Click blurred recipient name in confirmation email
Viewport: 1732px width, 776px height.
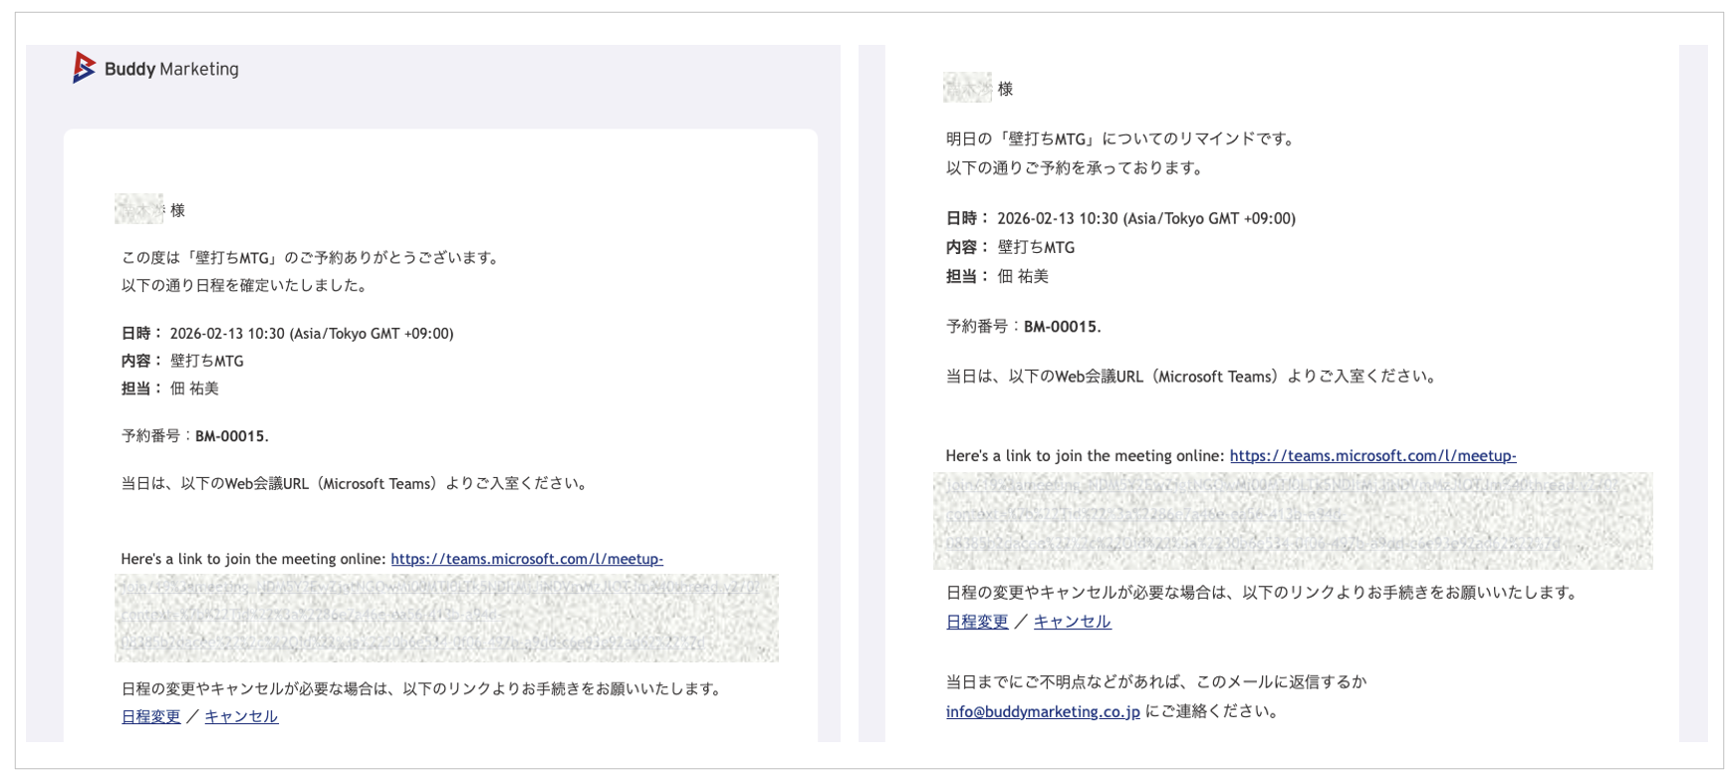pyautogui.click(x=138, y=209)
